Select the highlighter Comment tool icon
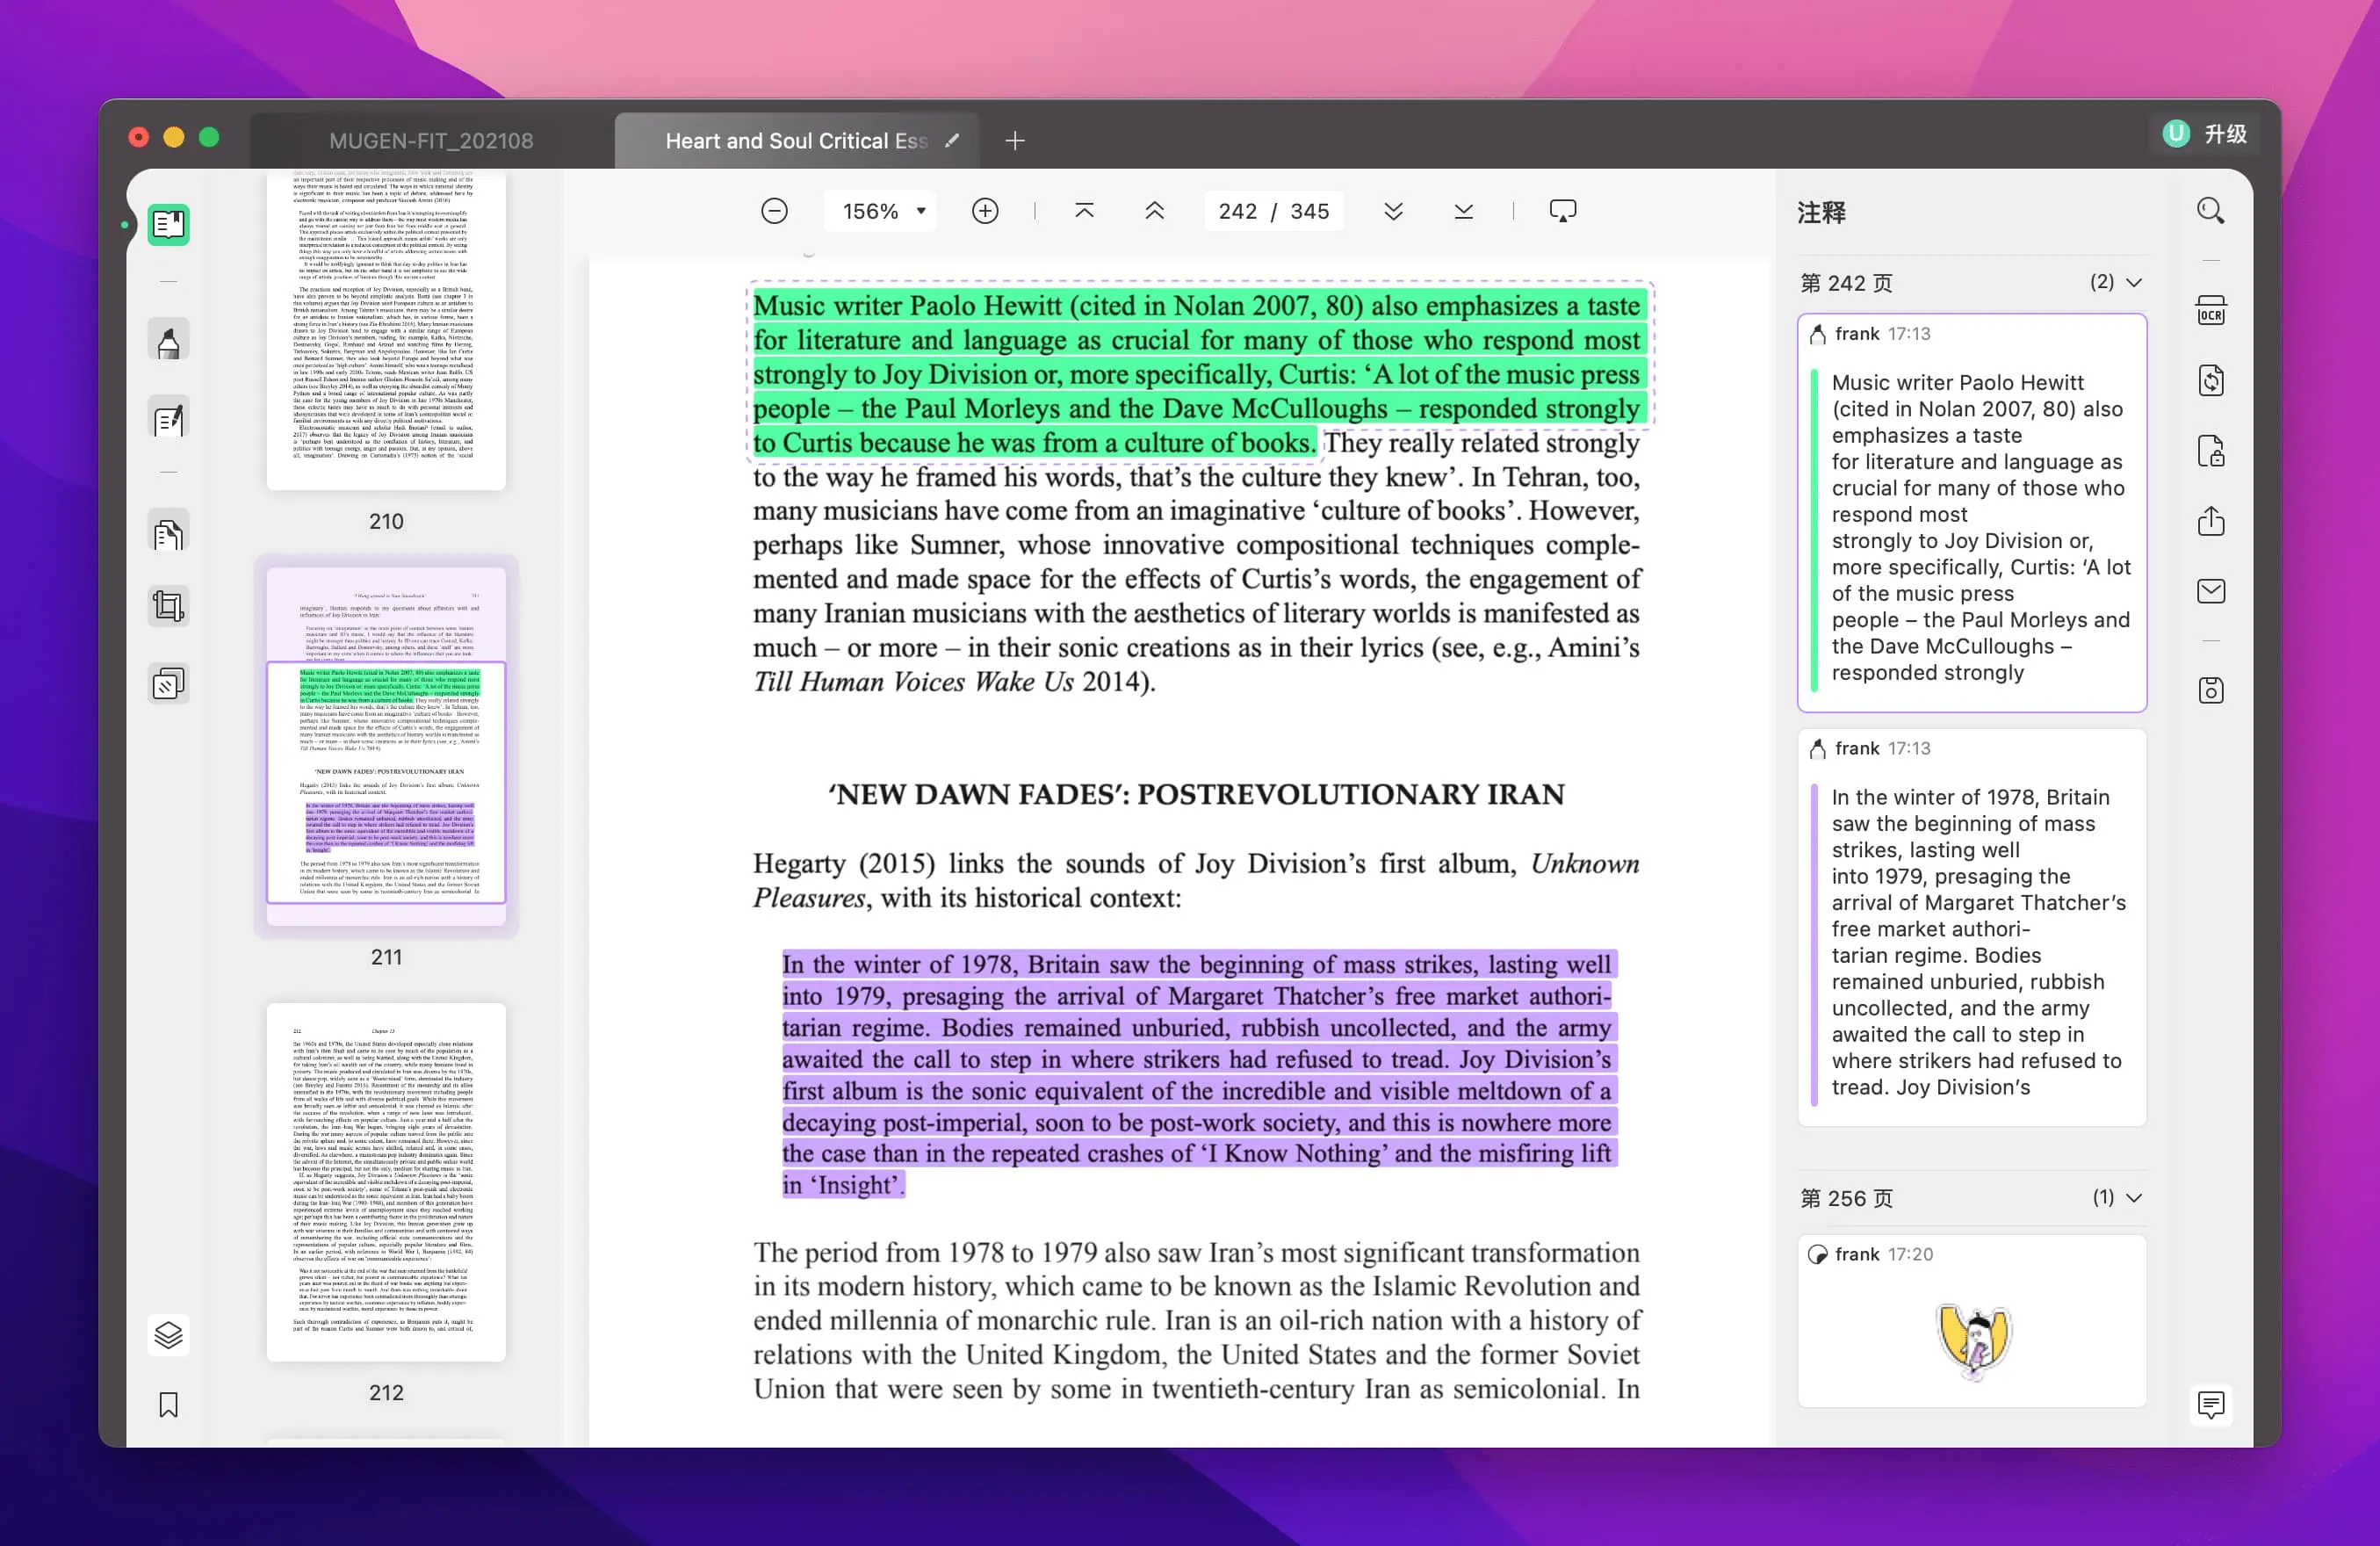 pos(168,342)
